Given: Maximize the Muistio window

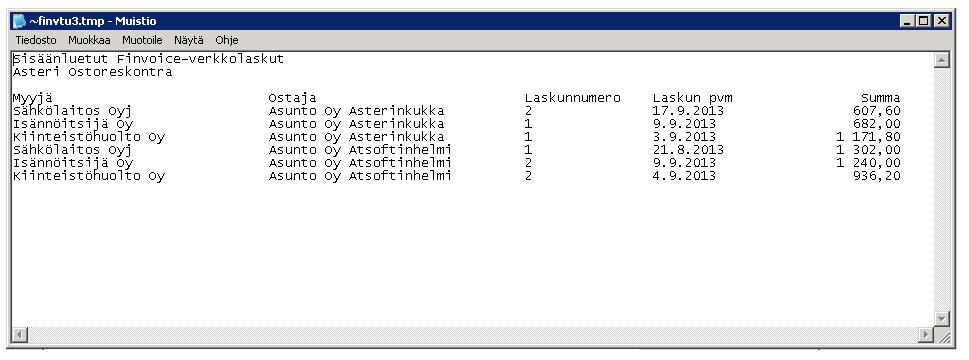Looking at the screenshot, I should [x=923, y=21].
